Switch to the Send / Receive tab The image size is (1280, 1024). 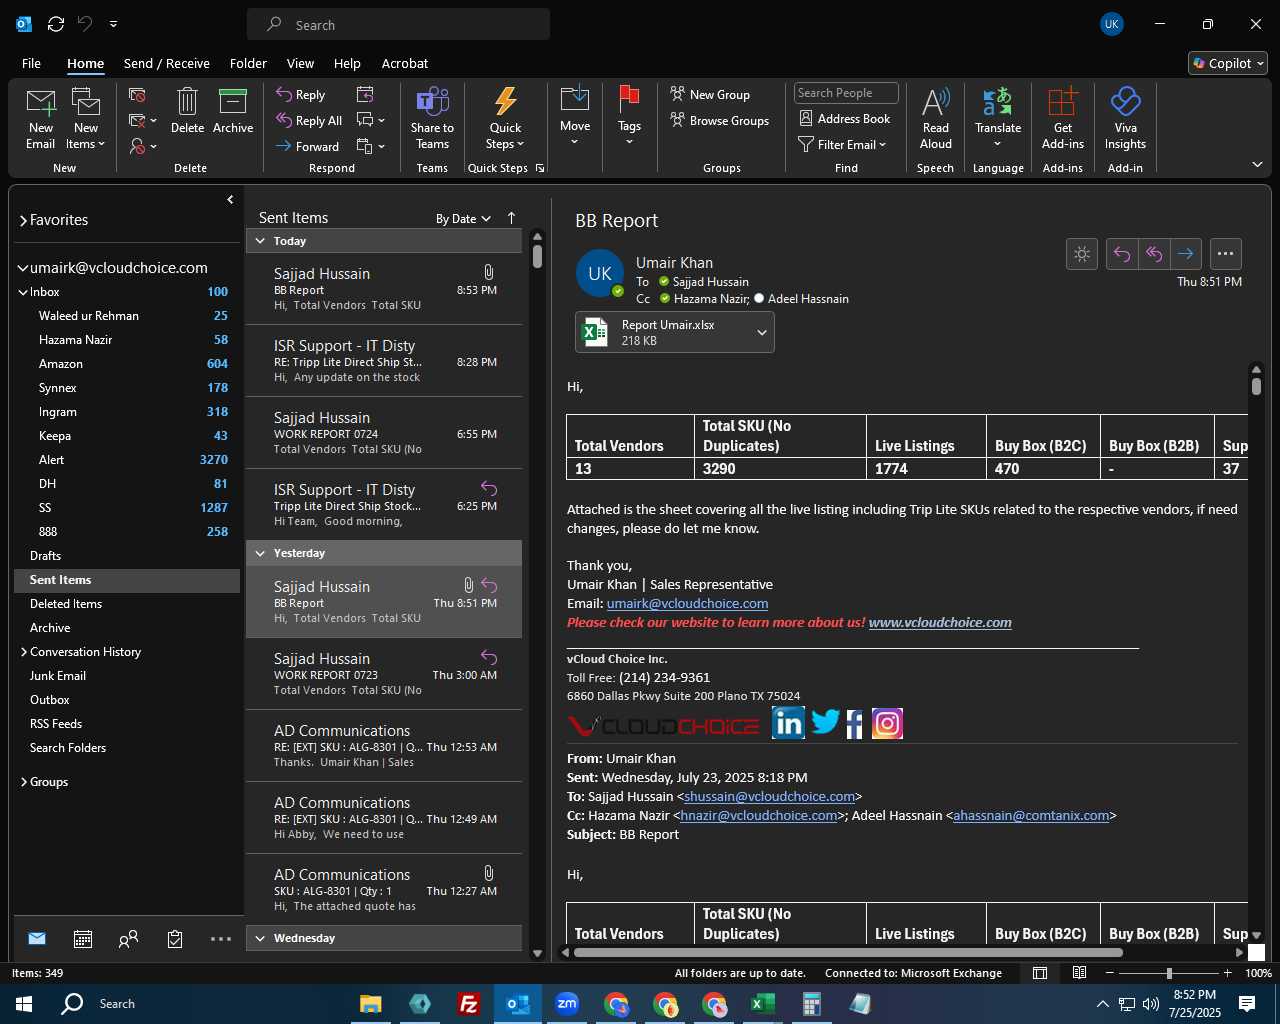[167, 63]
